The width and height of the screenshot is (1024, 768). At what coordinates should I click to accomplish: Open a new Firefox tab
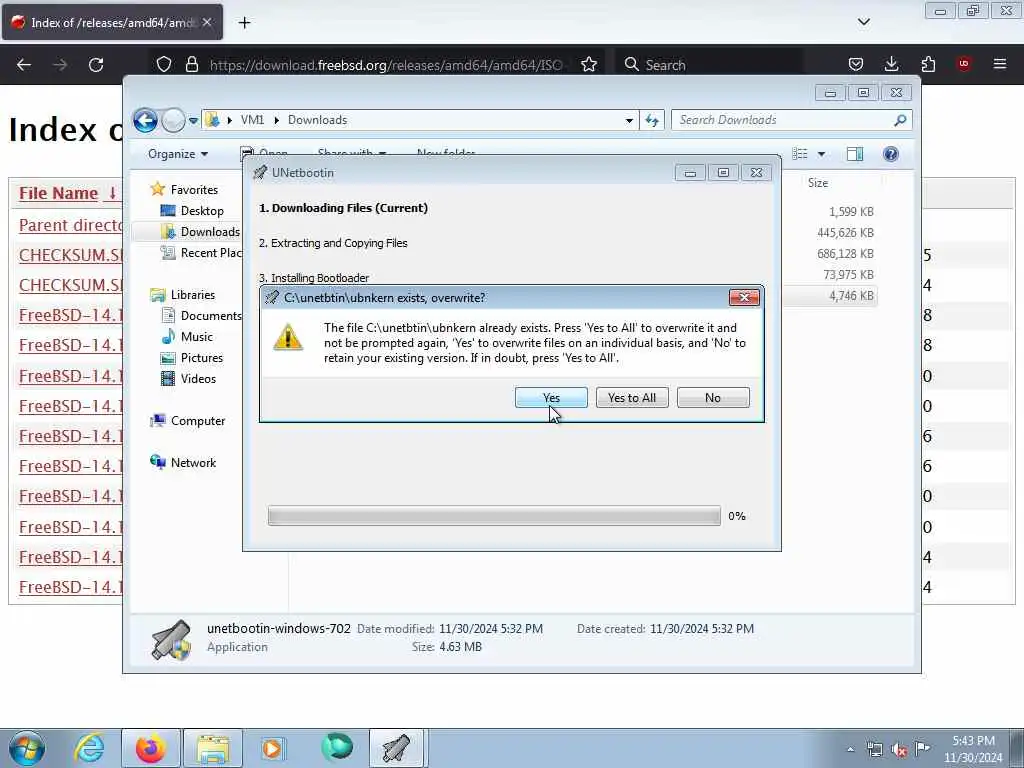click(x=244, y=23)
